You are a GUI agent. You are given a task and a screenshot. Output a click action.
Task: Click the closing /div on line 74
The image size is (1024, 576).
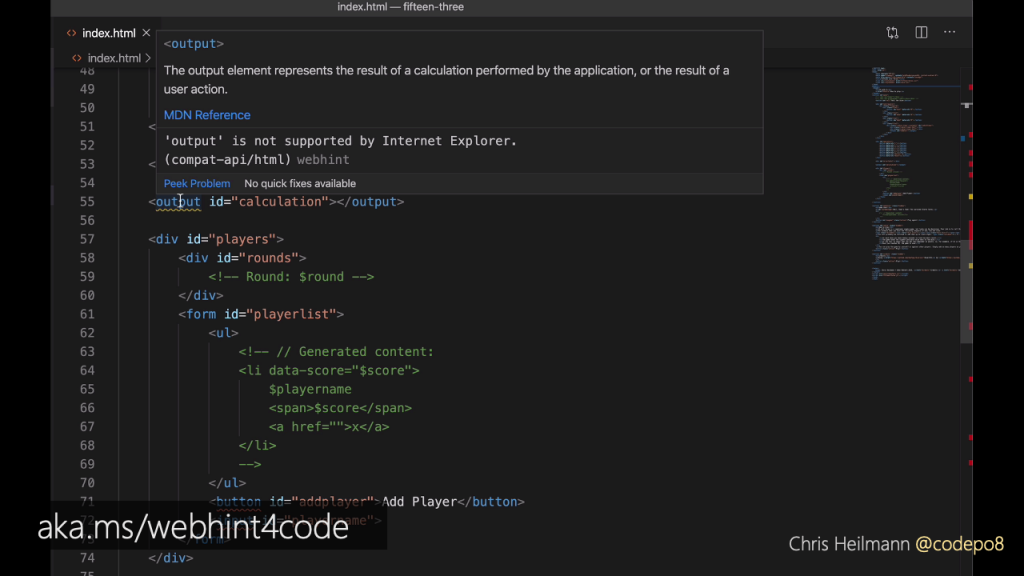tap(170, 558)
